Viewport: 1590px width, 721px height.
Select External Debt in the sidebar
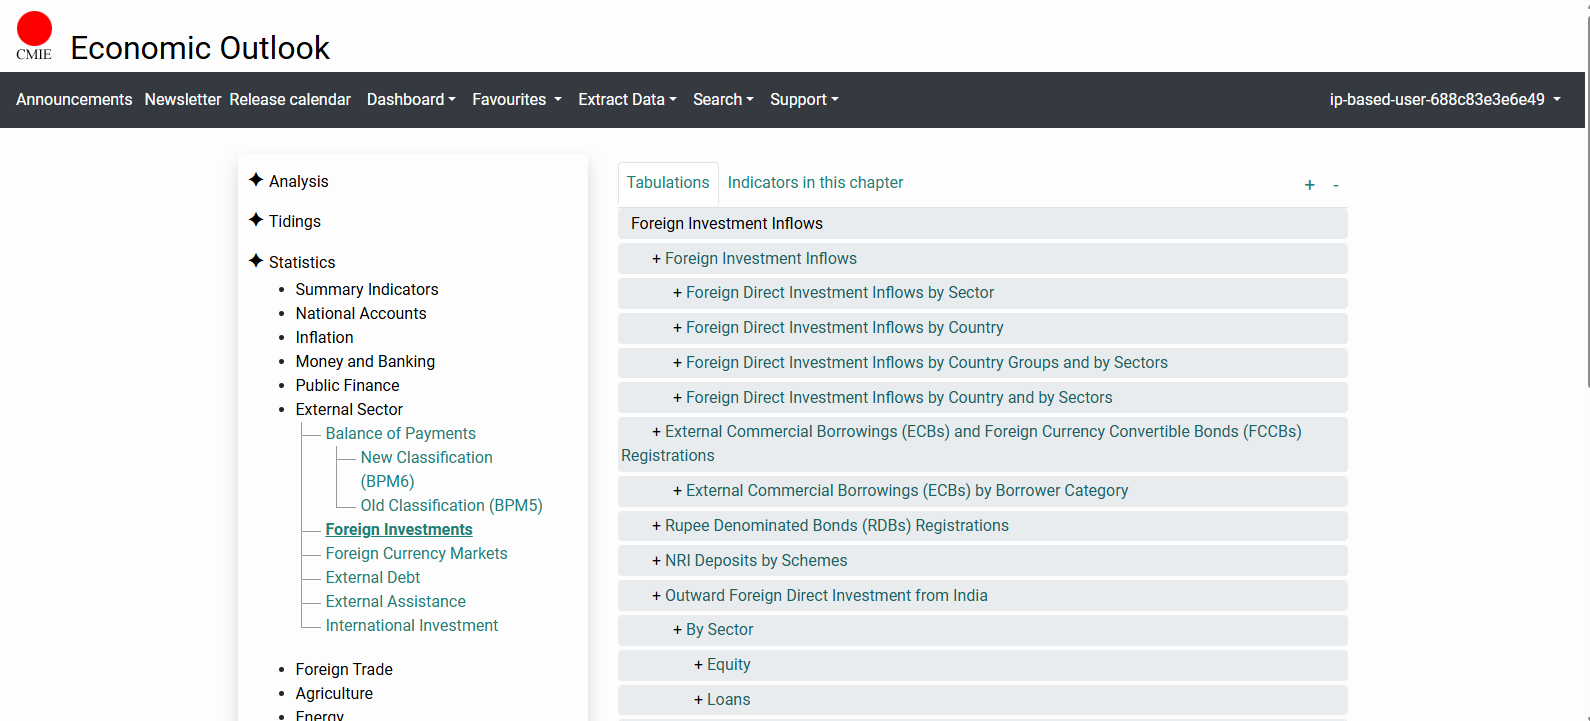coord(372,577)
